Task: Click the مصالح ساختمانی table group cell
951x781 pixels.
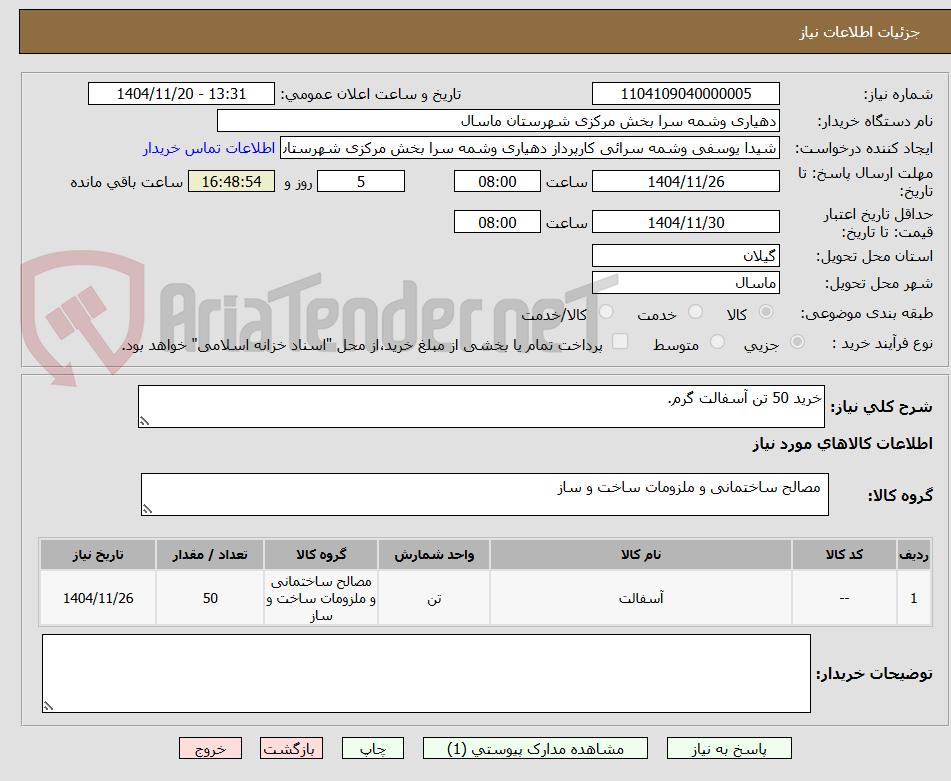Action: [321, 598]
